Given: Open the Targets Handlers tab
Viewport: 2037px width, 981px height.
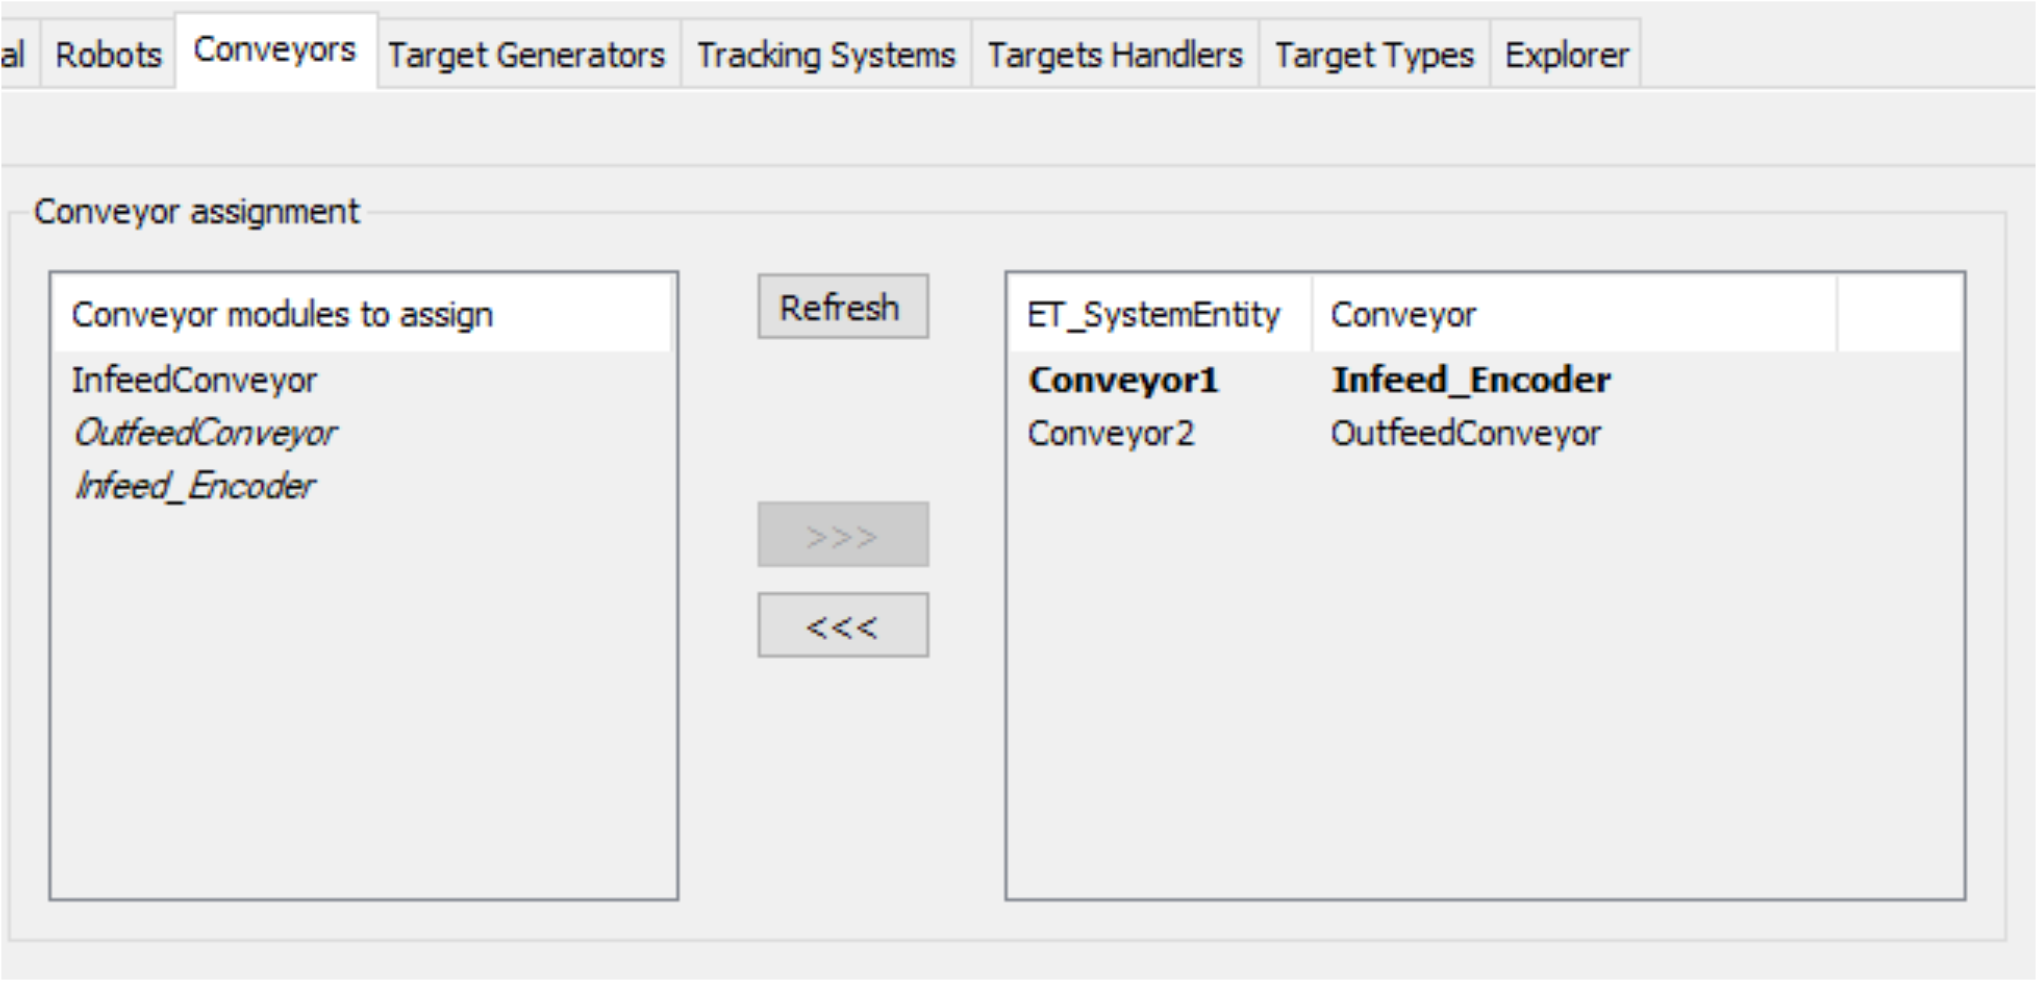Looking at the screenshot, I should click(1114, 55).
